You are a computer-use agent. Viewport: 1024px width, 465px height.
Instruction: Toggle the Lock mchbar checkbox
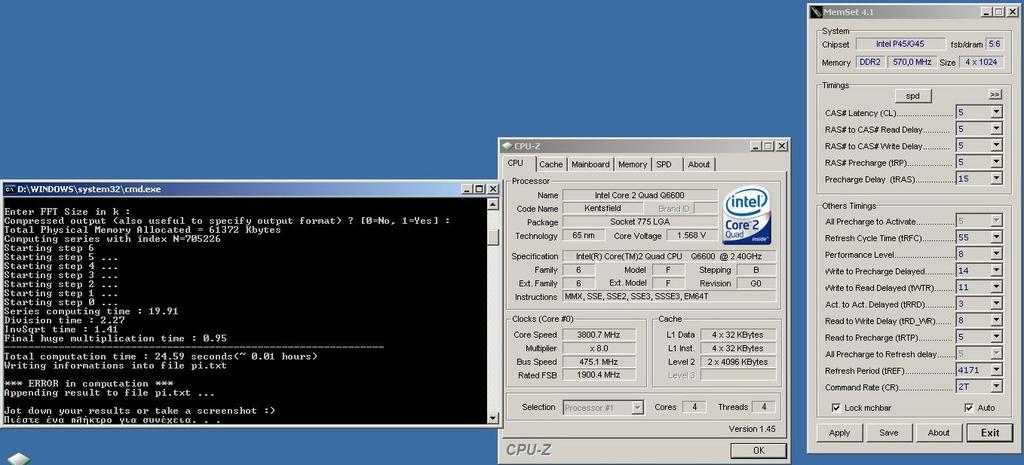coord(837,408)
